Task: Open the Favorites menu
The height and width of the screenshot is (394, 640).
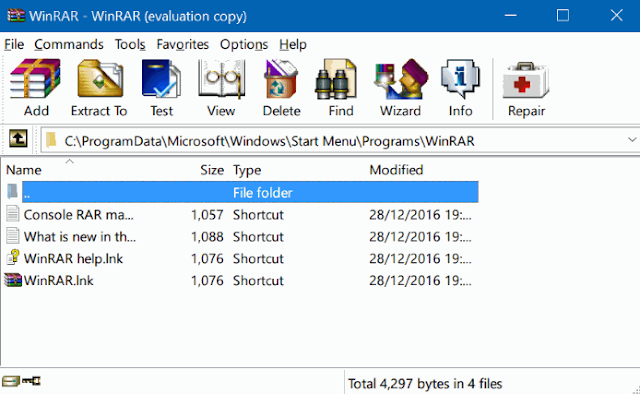Action: coord(182,44)
